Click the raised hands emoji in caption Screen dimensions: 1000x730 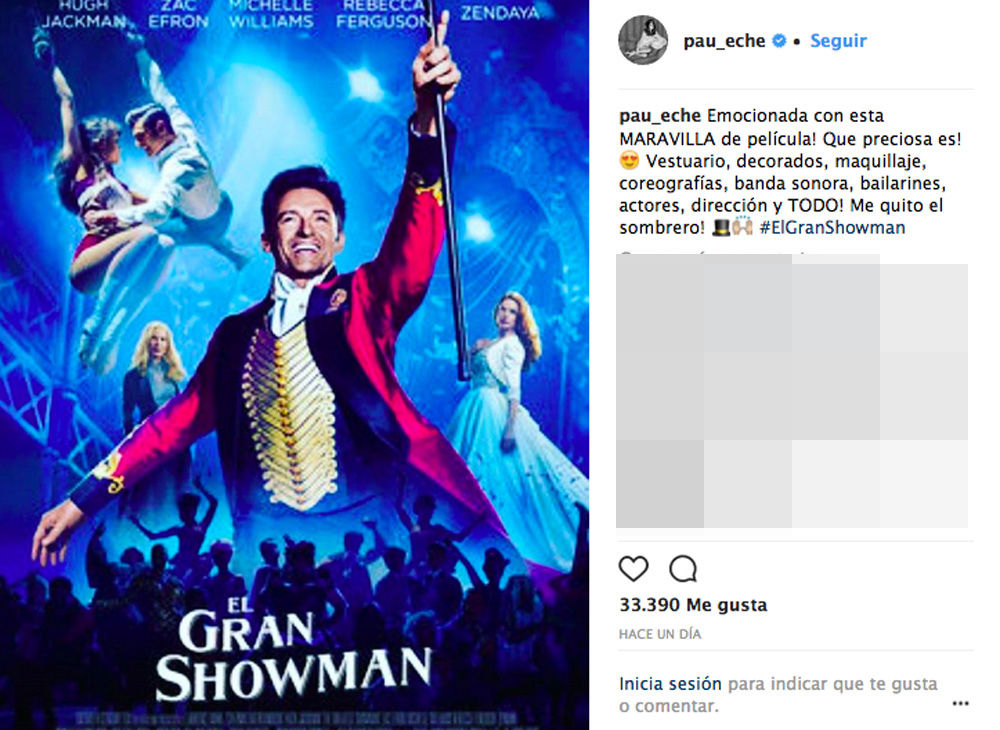pos(742,227)
